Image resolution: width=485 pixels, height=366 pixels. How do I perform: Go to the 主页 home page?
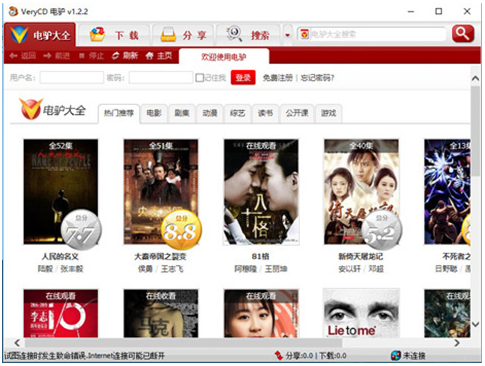click(x=159, y=56)
